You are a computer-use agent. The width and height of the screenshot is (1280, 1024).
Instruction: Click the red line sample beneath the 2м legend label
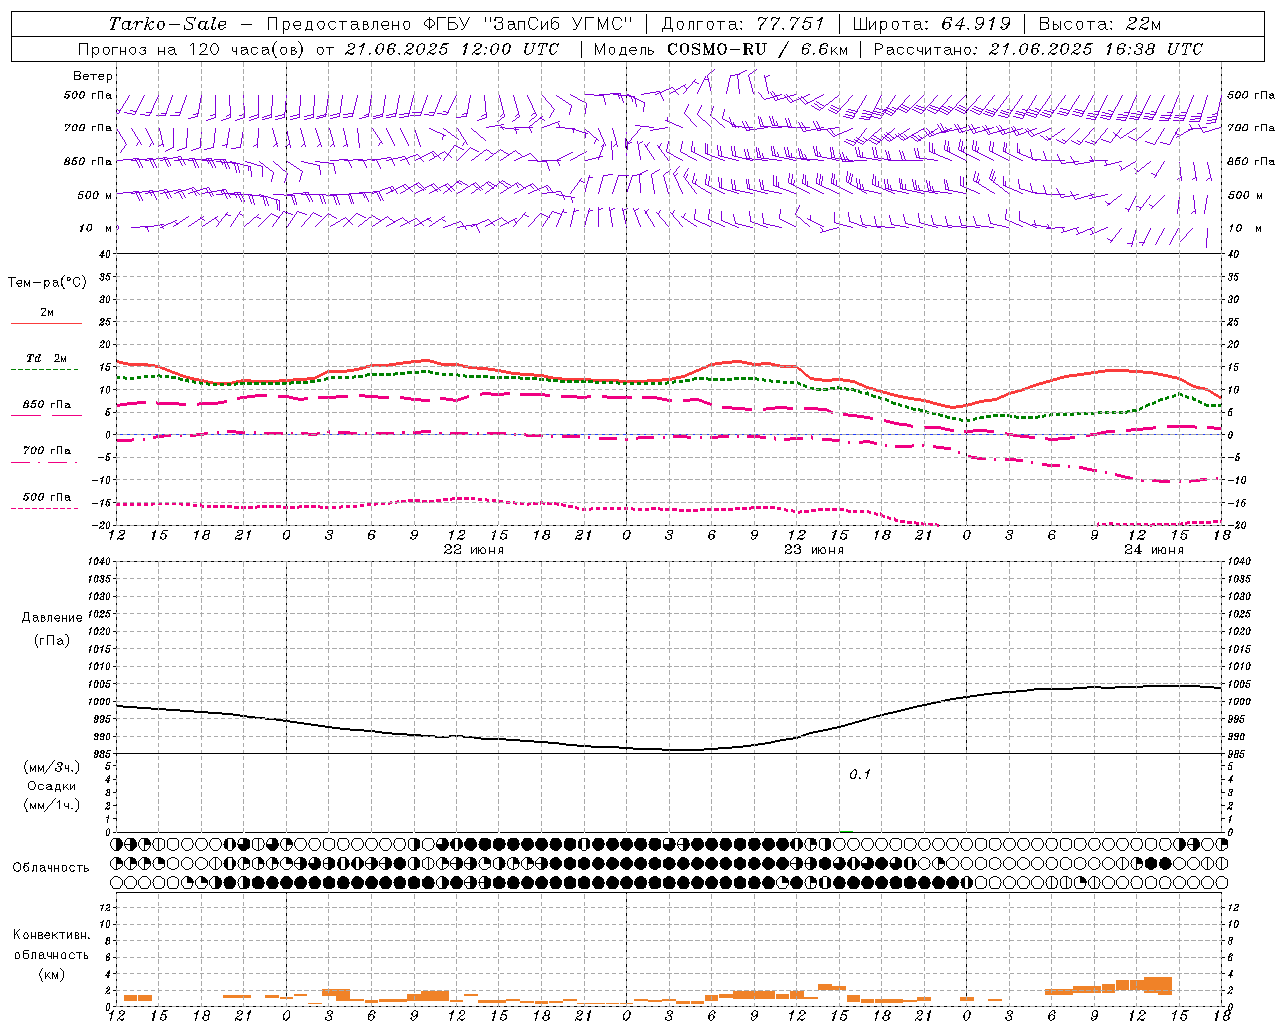[x=46, y=324]
